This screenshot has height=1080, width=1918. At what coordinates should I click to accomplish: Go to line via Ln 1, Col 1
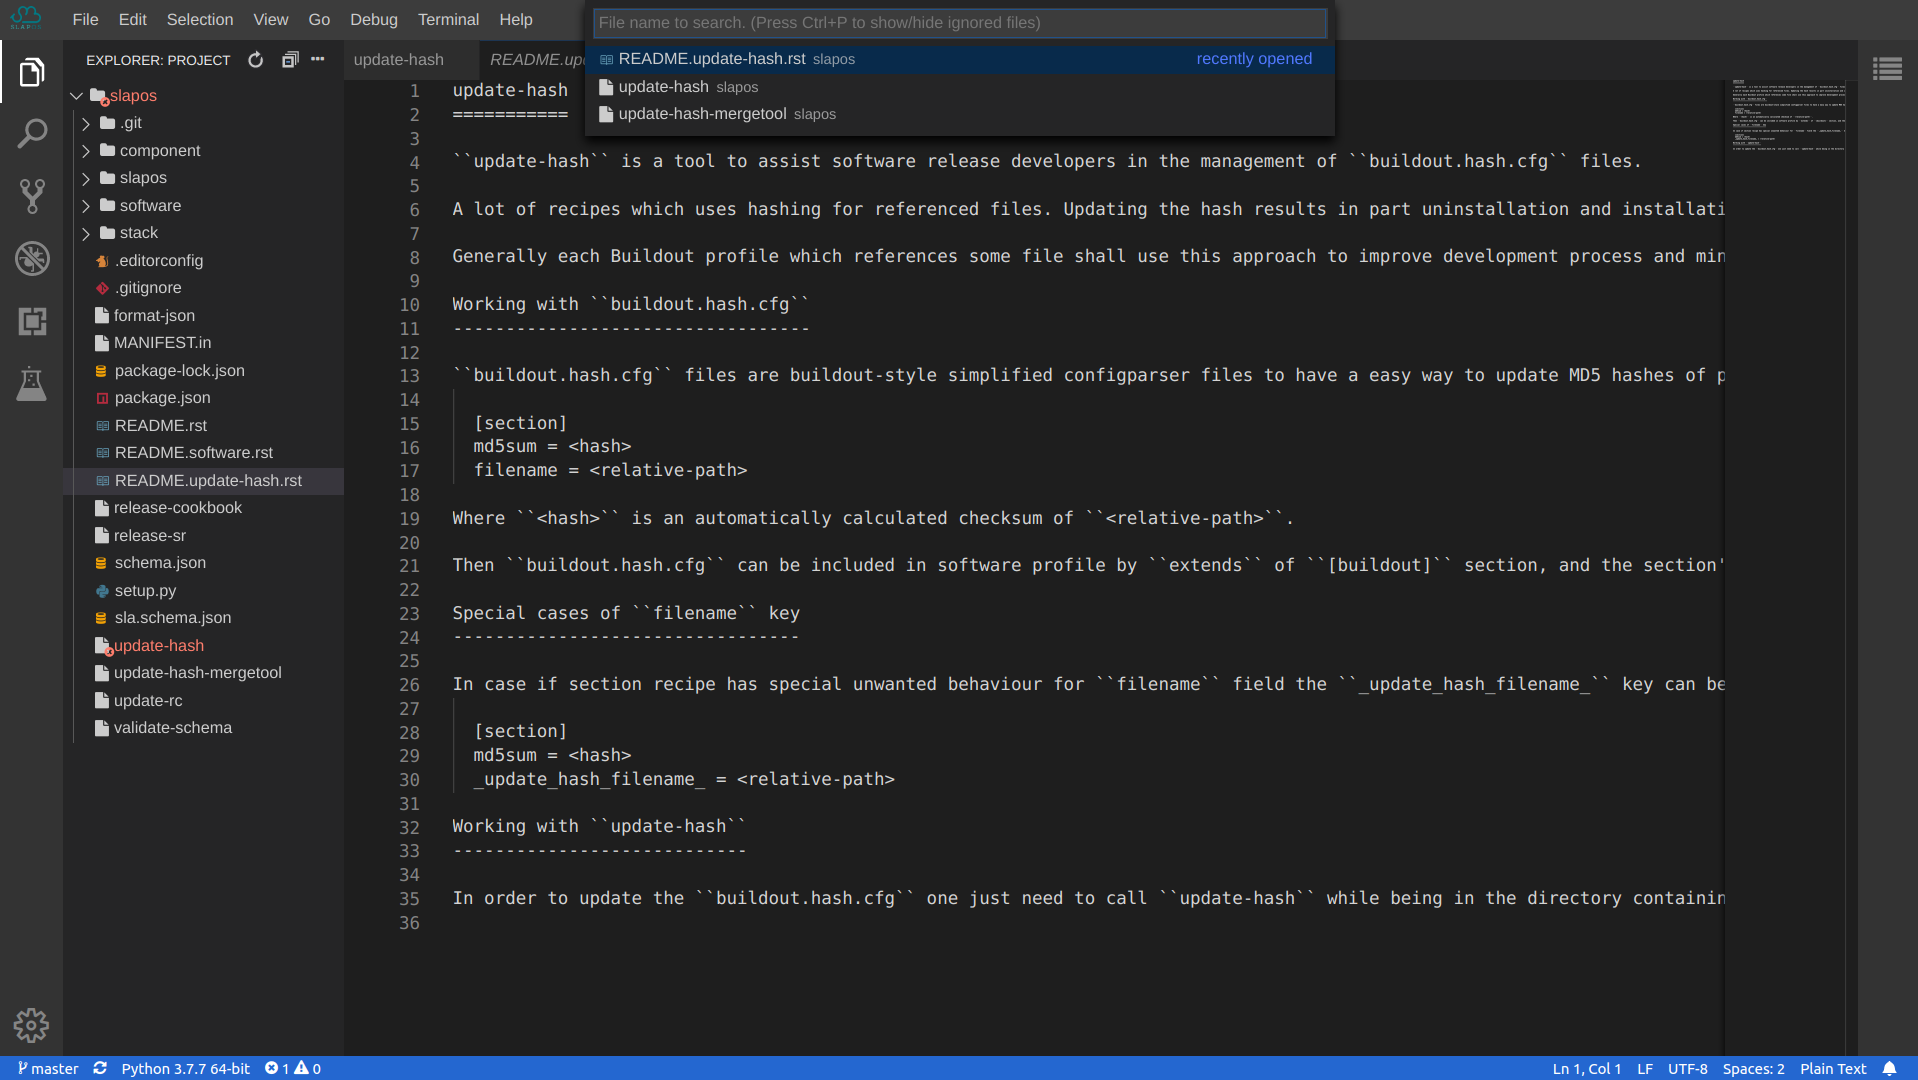click(1587, 1068)
